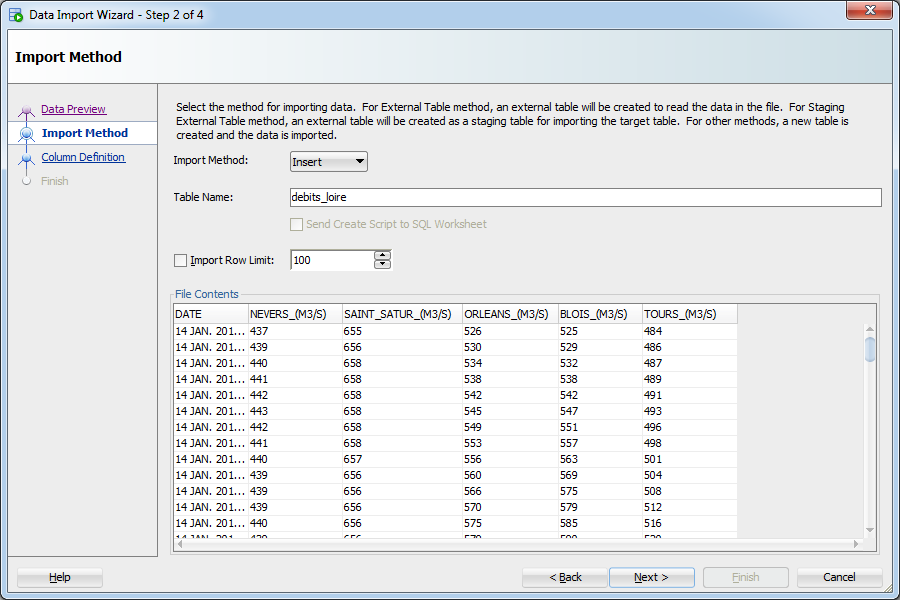900x600 pixels.
Task: Increase the row limit with the up arrow
Action: click(x=382, y=255)
